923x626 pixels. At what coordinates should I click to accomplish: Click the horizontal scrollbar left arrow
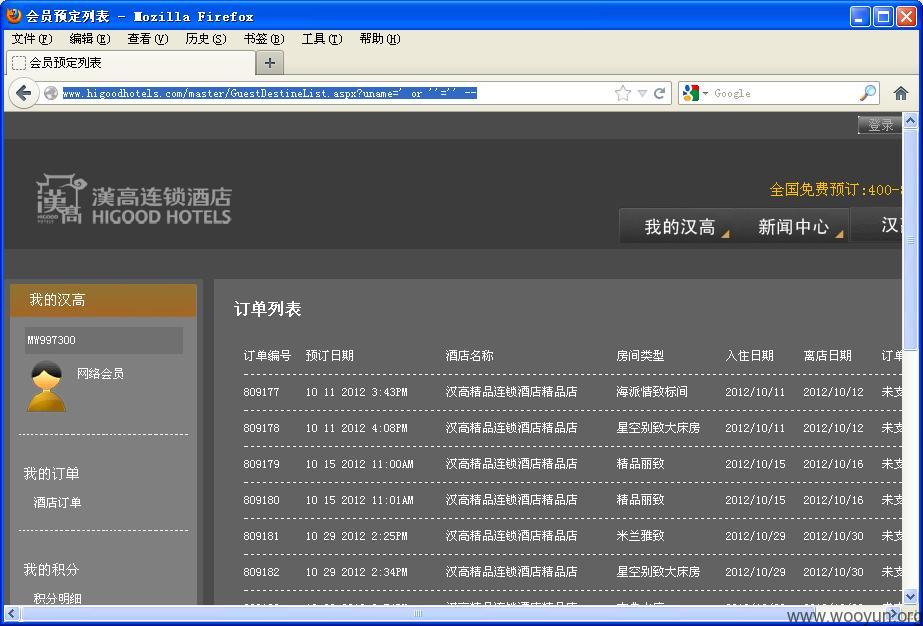(11, 614)
